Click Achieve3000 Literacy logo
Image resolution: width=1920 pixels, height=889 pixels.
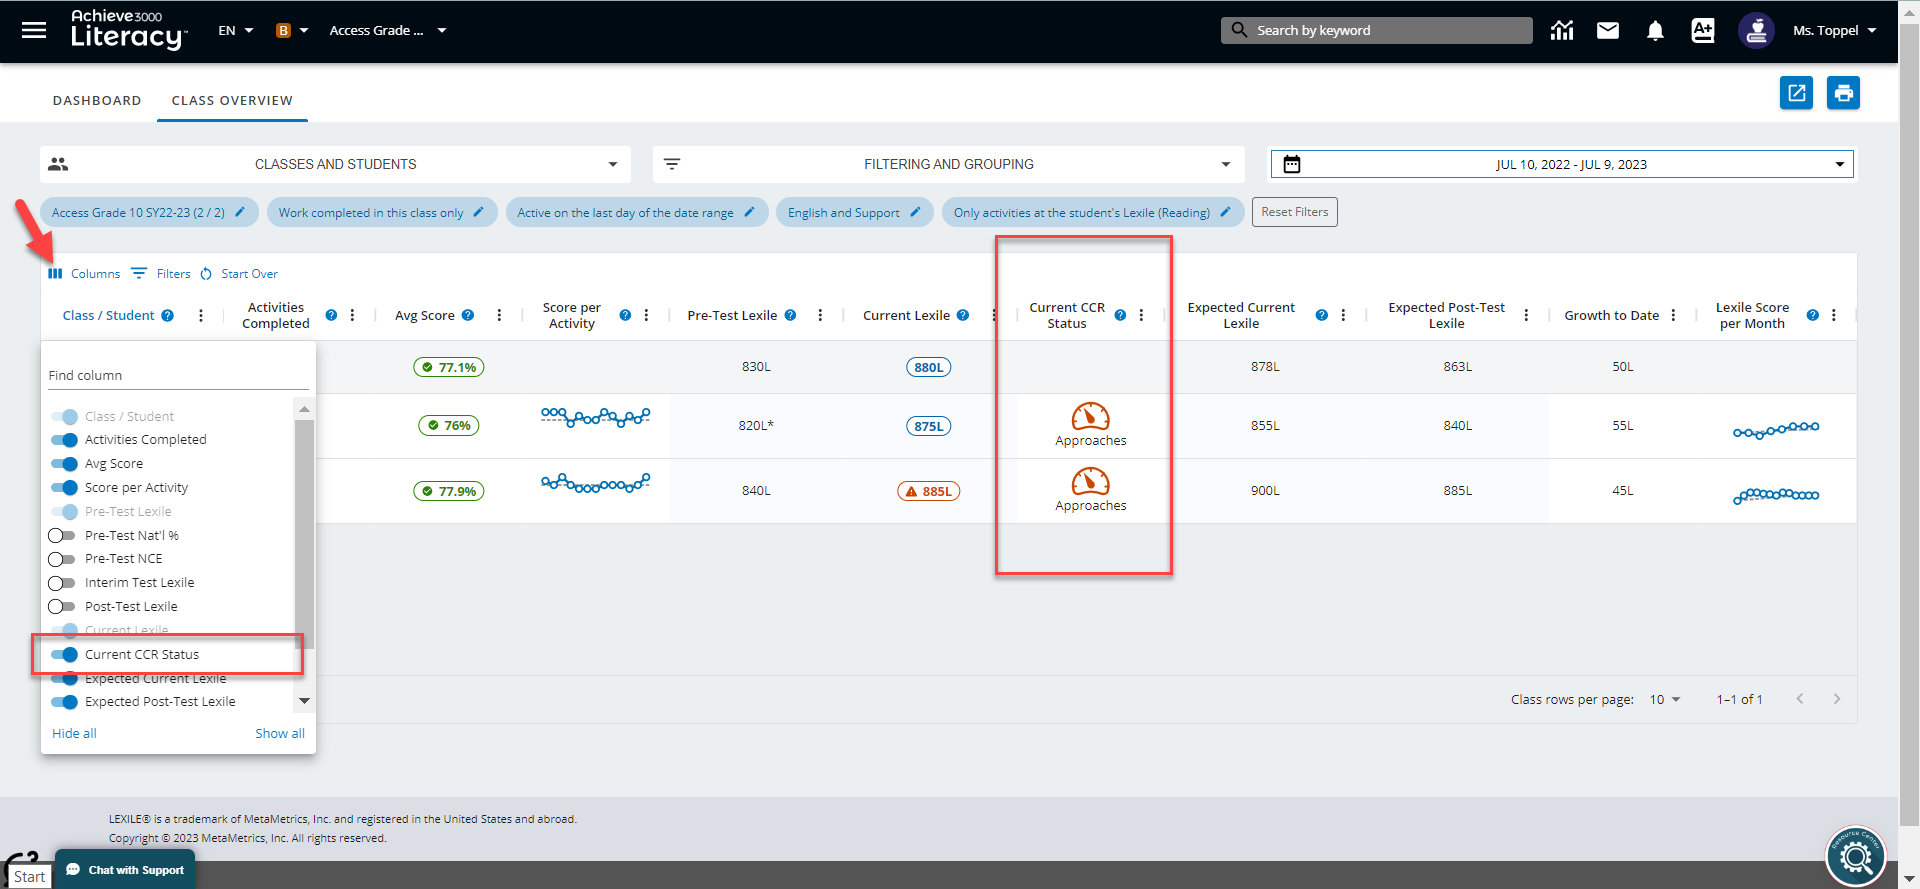point(127,30)
